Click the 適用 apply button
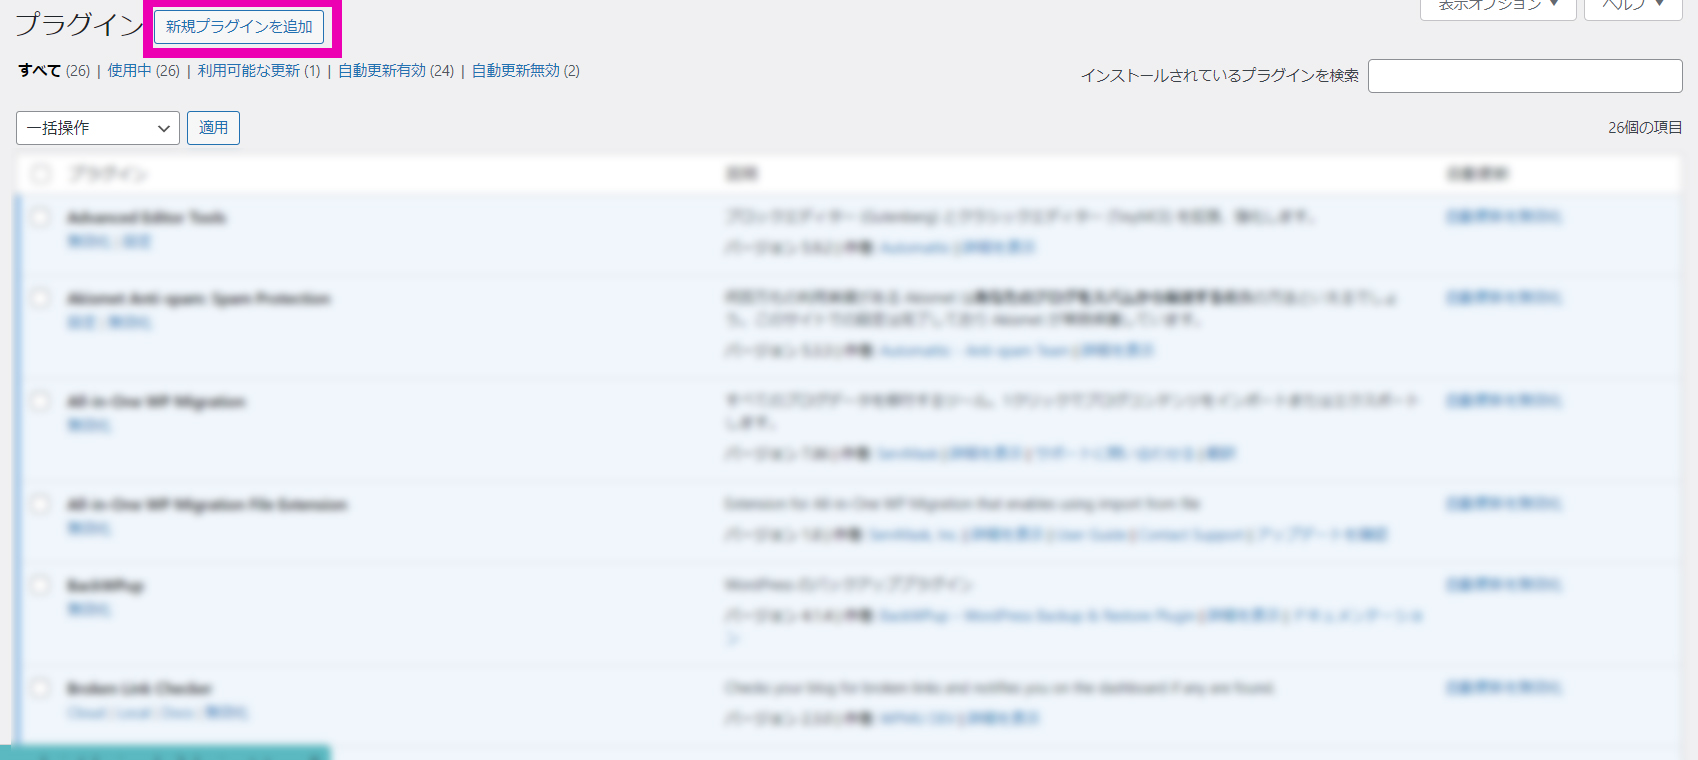The image size is (1698, 760). tap(213, 128)
